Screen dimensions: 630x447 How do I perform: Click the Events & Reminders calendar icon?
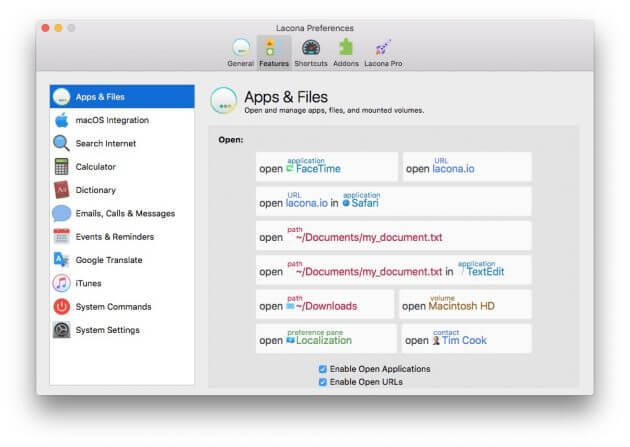pos(61,237)
